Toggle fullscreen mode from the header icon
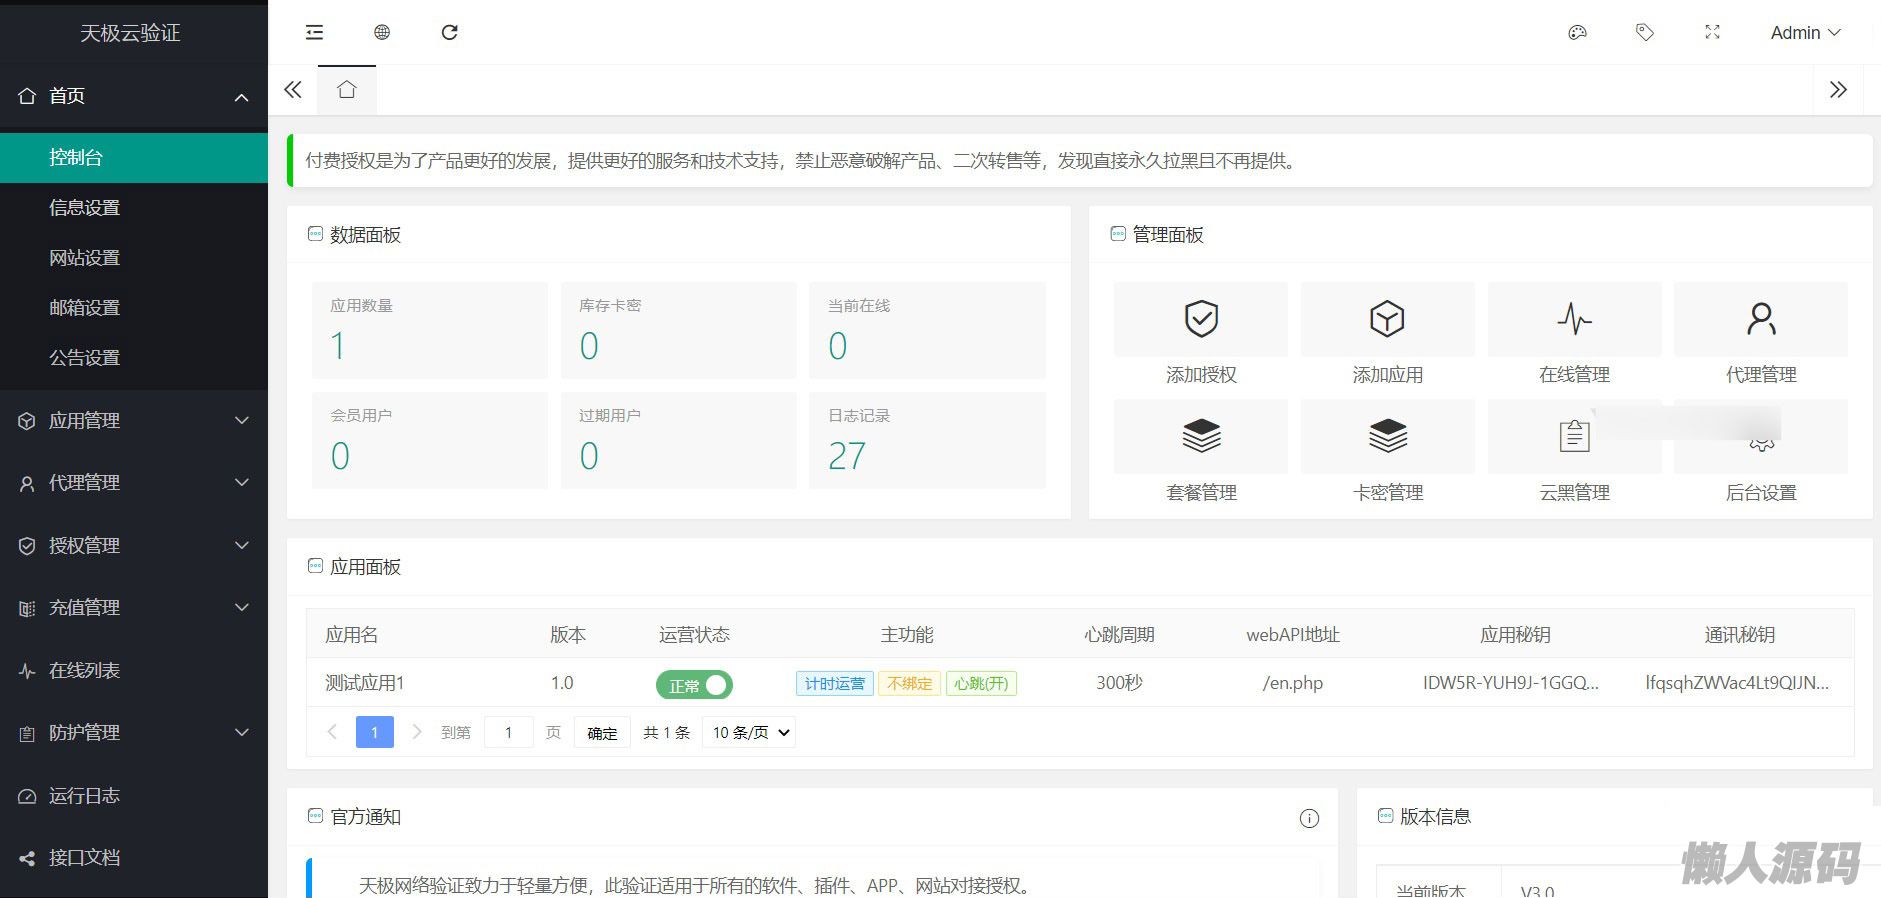Viewport: 1881px width, 898px height. (1712, 33)
